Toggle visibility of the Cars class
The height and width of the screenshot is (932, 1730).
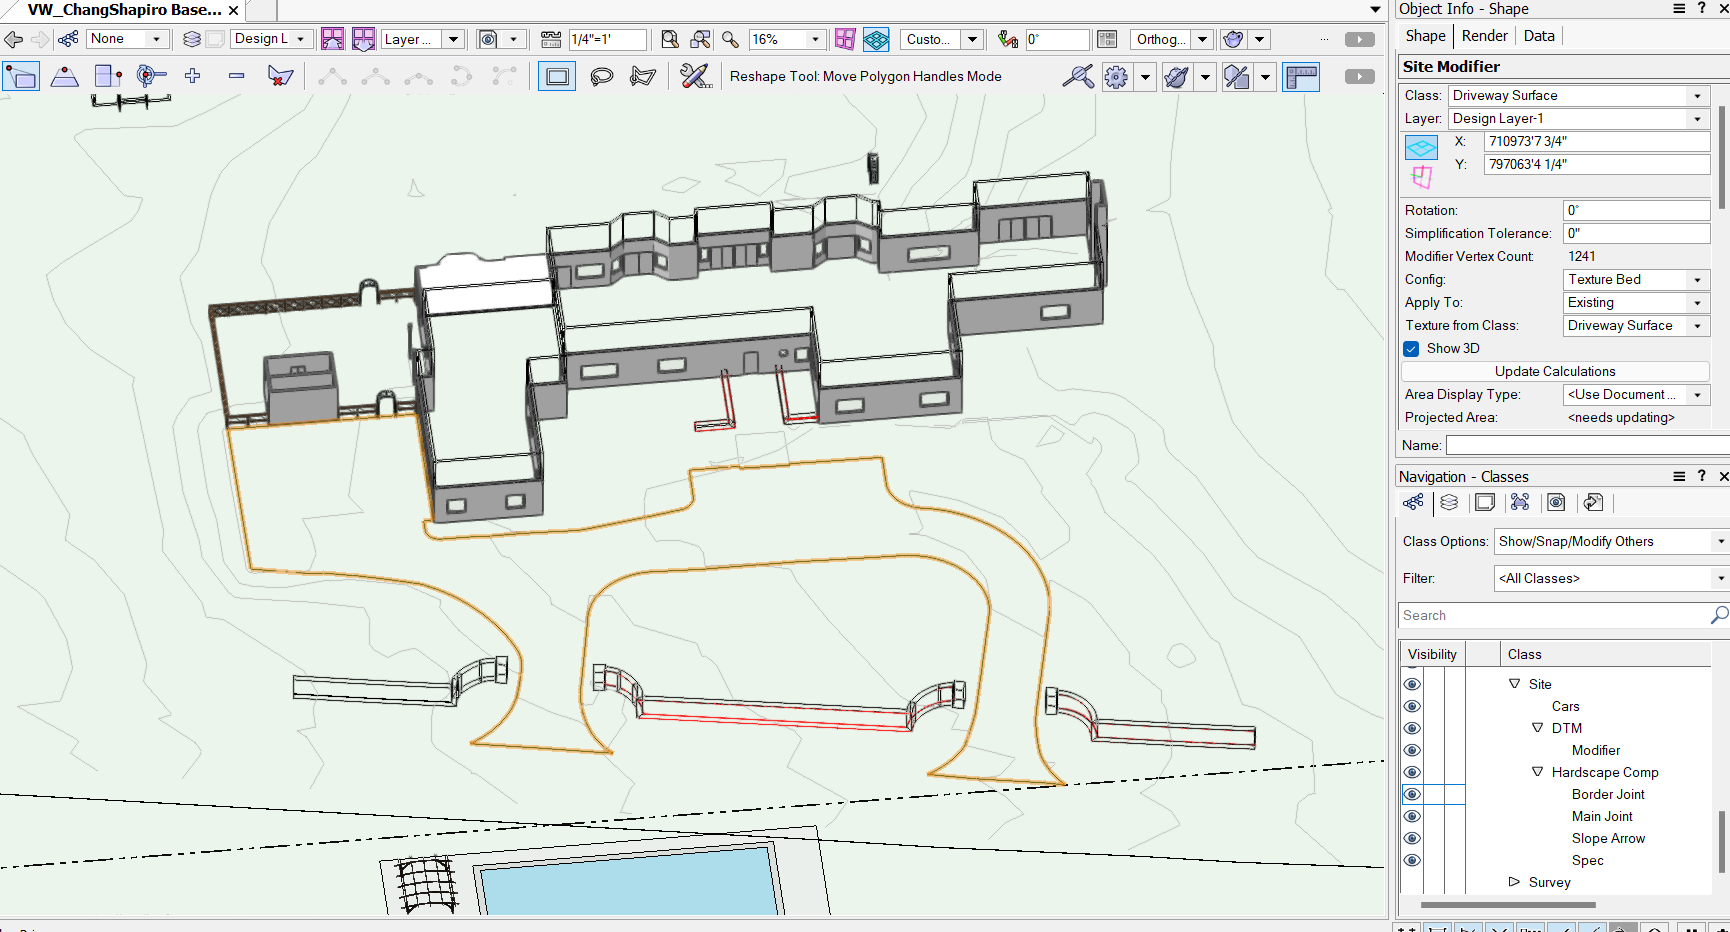coord(1412,706)
